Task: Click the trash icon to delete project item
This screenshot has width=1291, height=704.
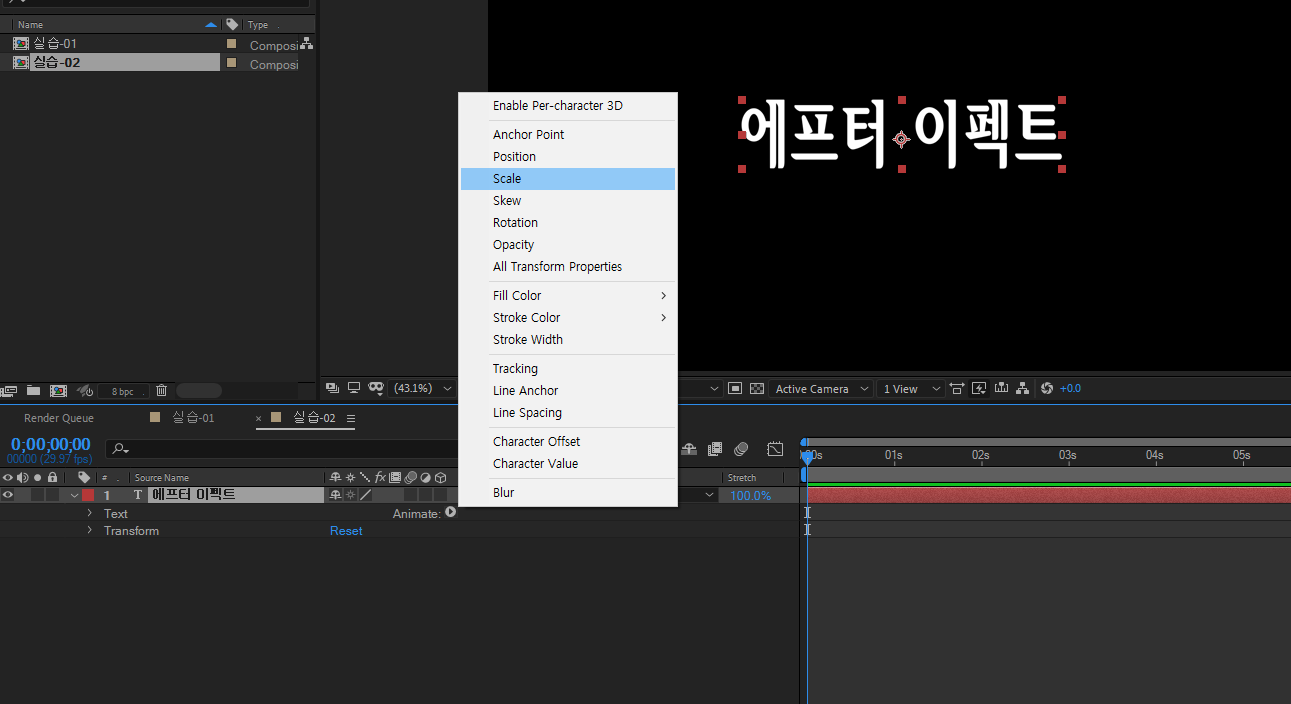Action: 161,390
